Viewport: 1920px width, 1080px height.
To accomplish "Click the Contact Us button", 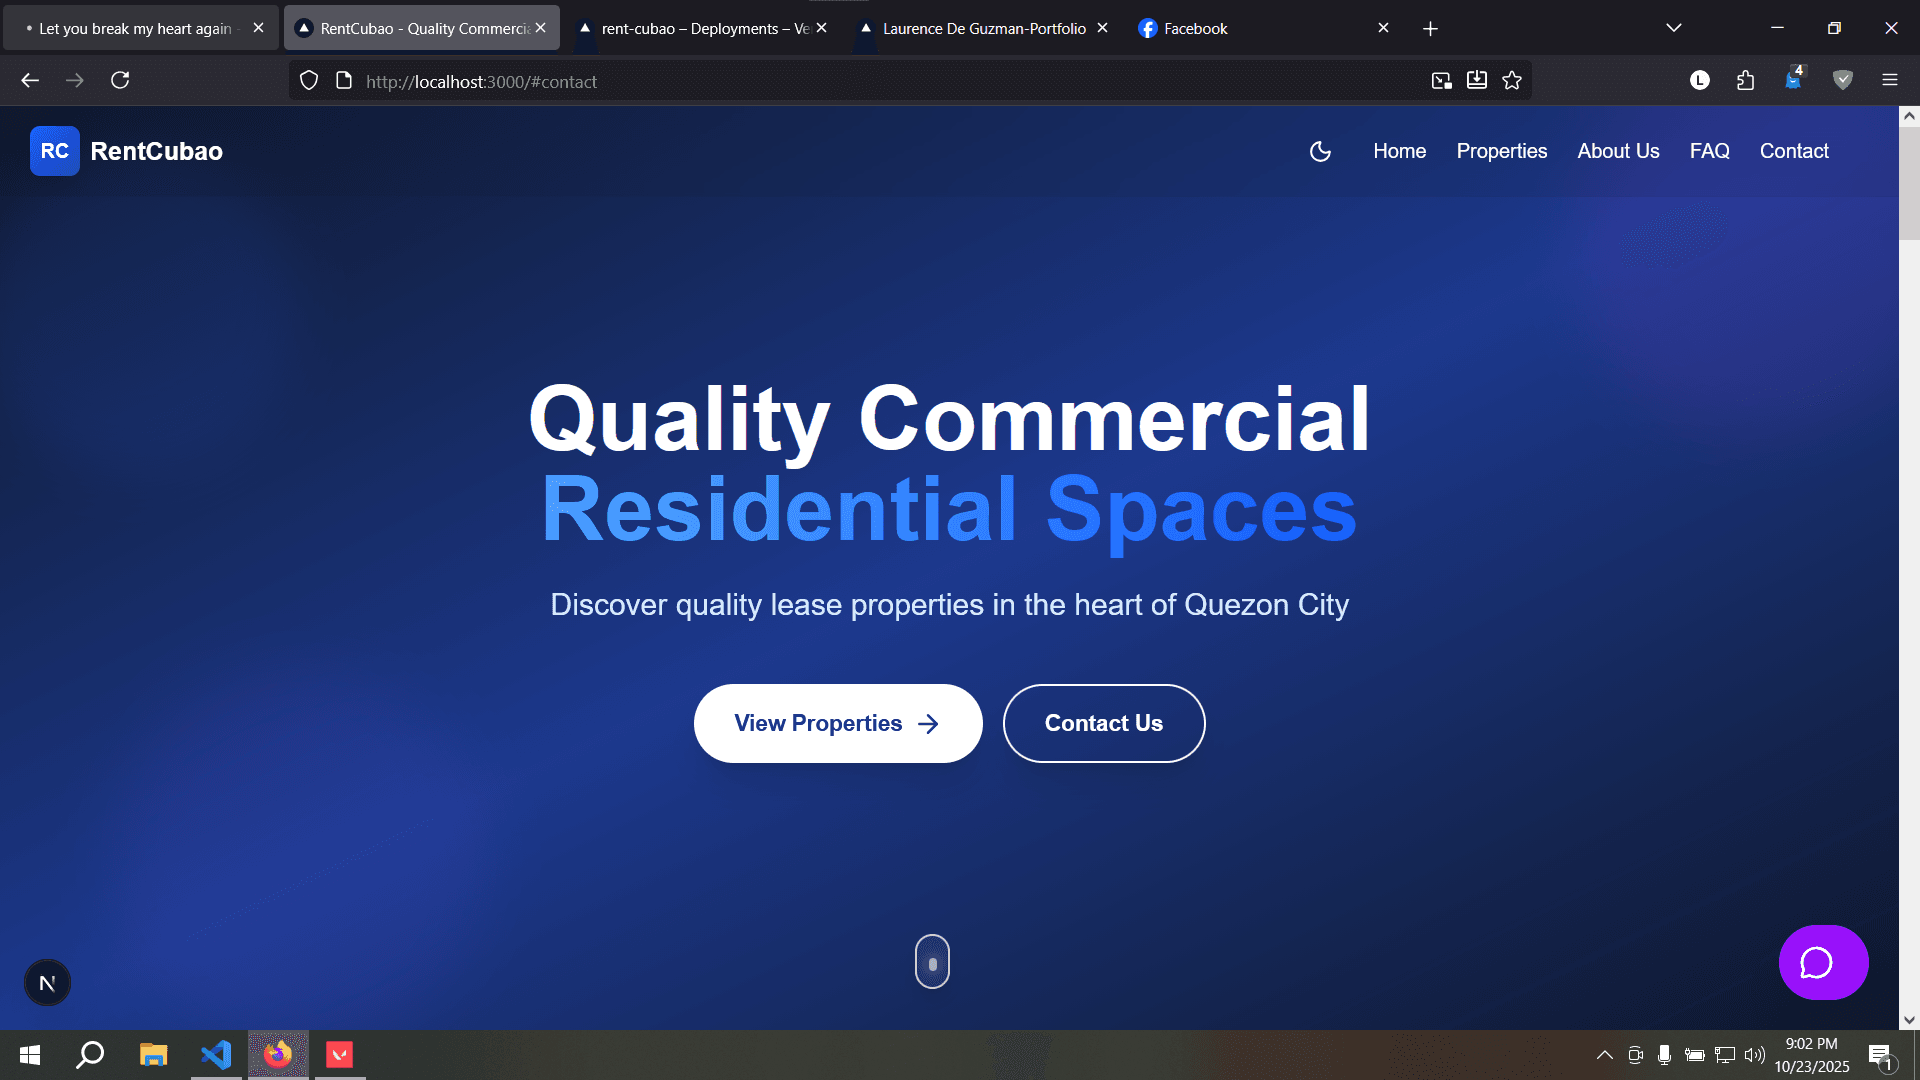I will coord(1103,723).
